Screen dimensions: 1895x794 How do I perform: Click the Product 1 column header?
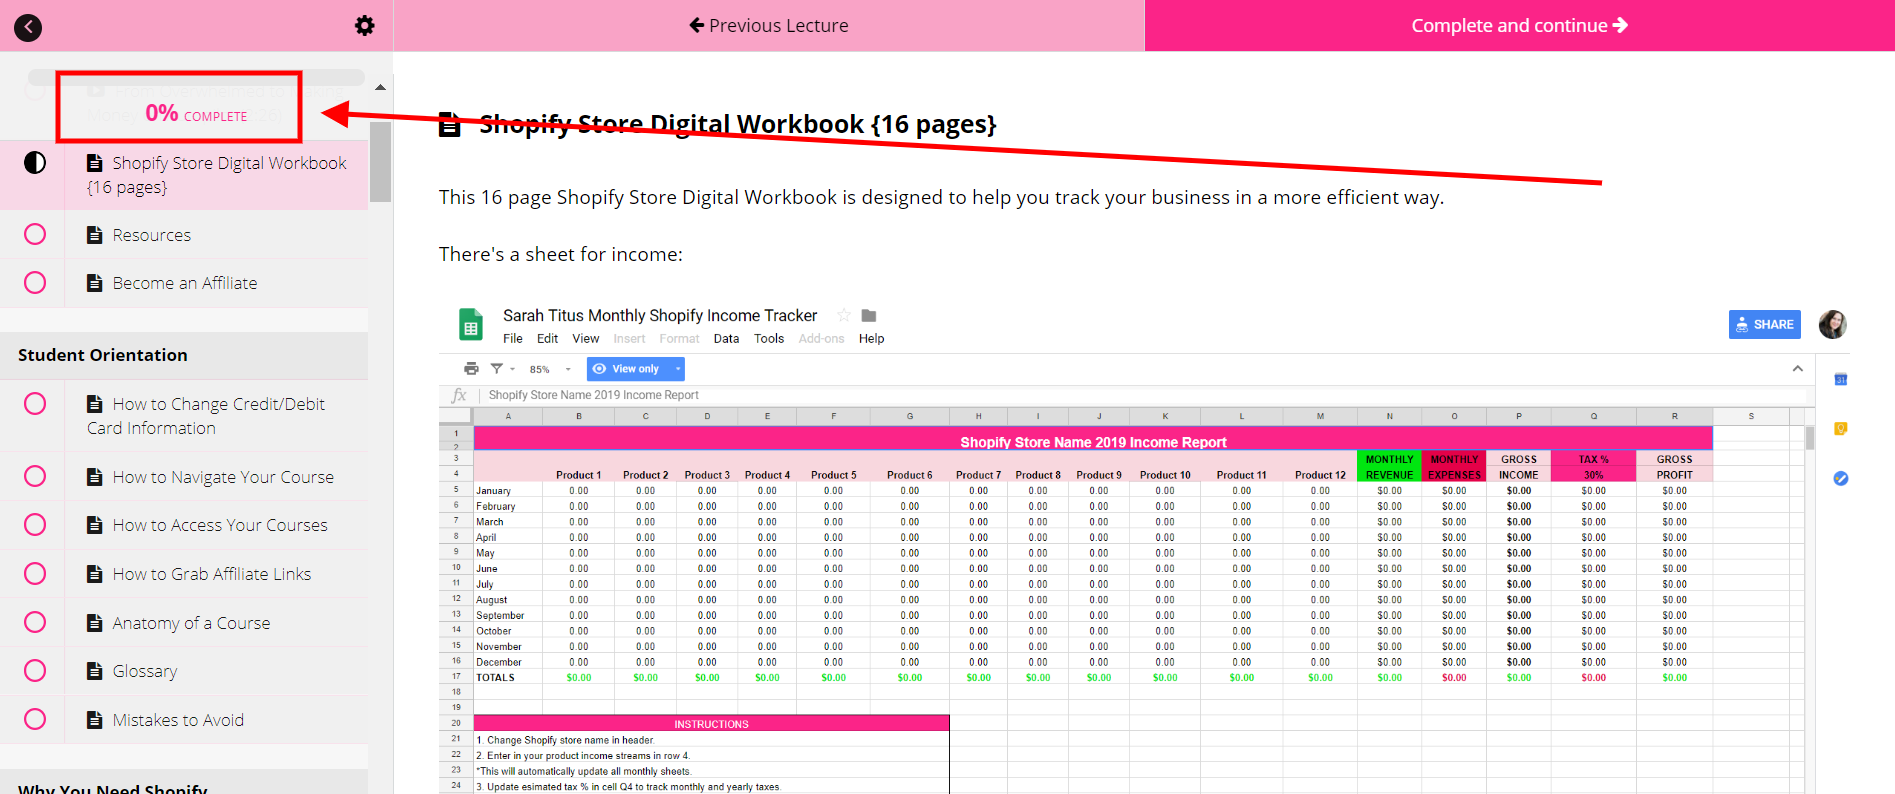[x=578, y=475]
